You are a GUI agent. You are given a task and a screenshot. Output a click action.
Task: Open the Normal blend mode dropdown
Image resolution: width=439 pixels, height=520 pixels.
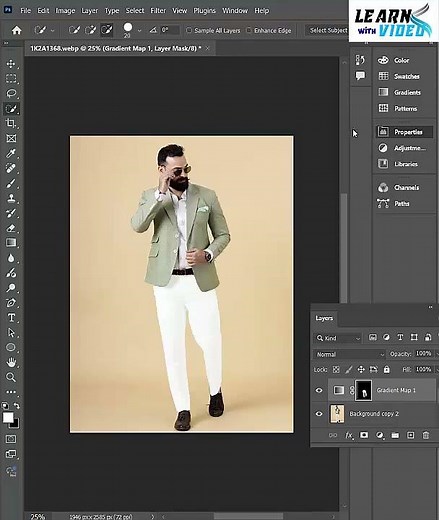(x=349, y=354)
